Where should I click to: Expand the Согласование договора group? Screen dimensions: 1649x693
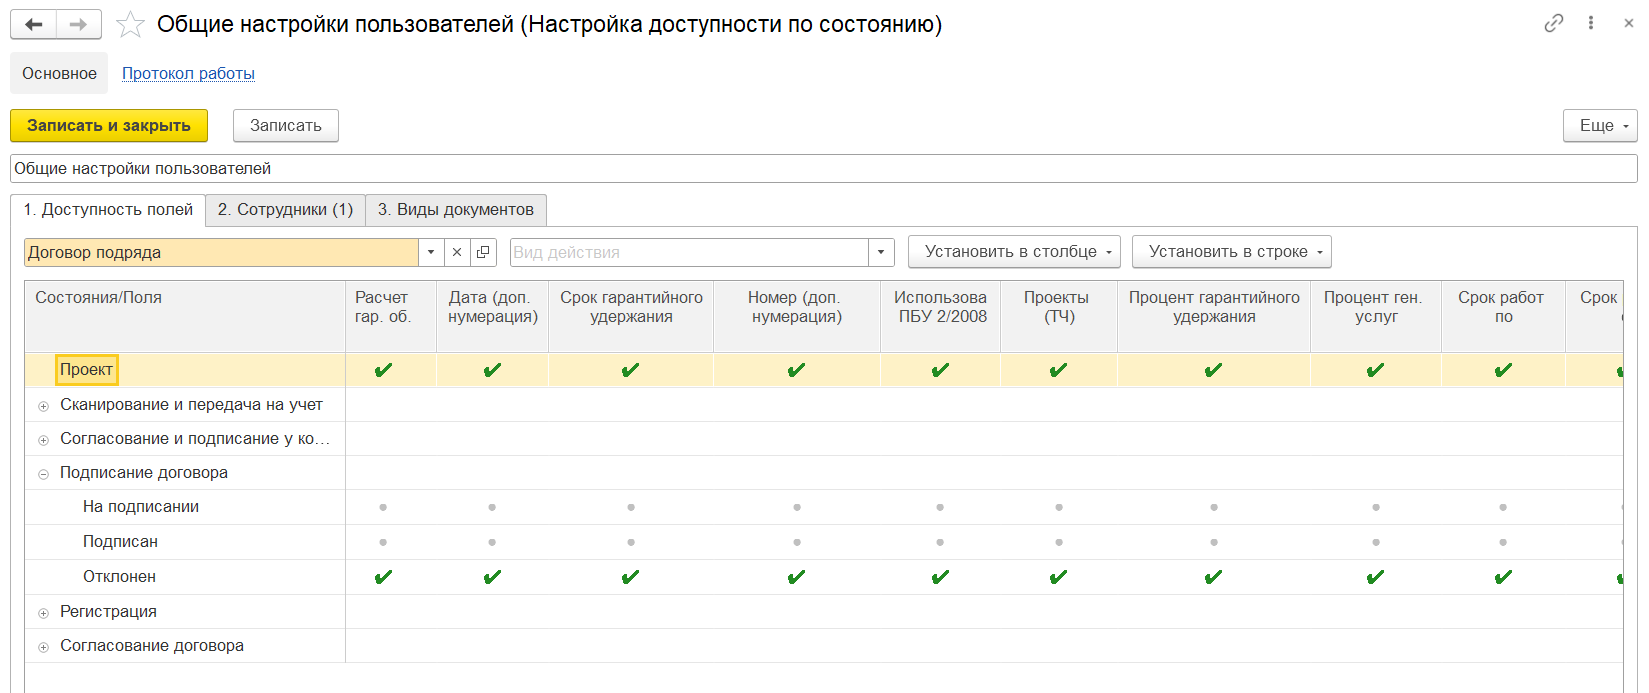43,647
